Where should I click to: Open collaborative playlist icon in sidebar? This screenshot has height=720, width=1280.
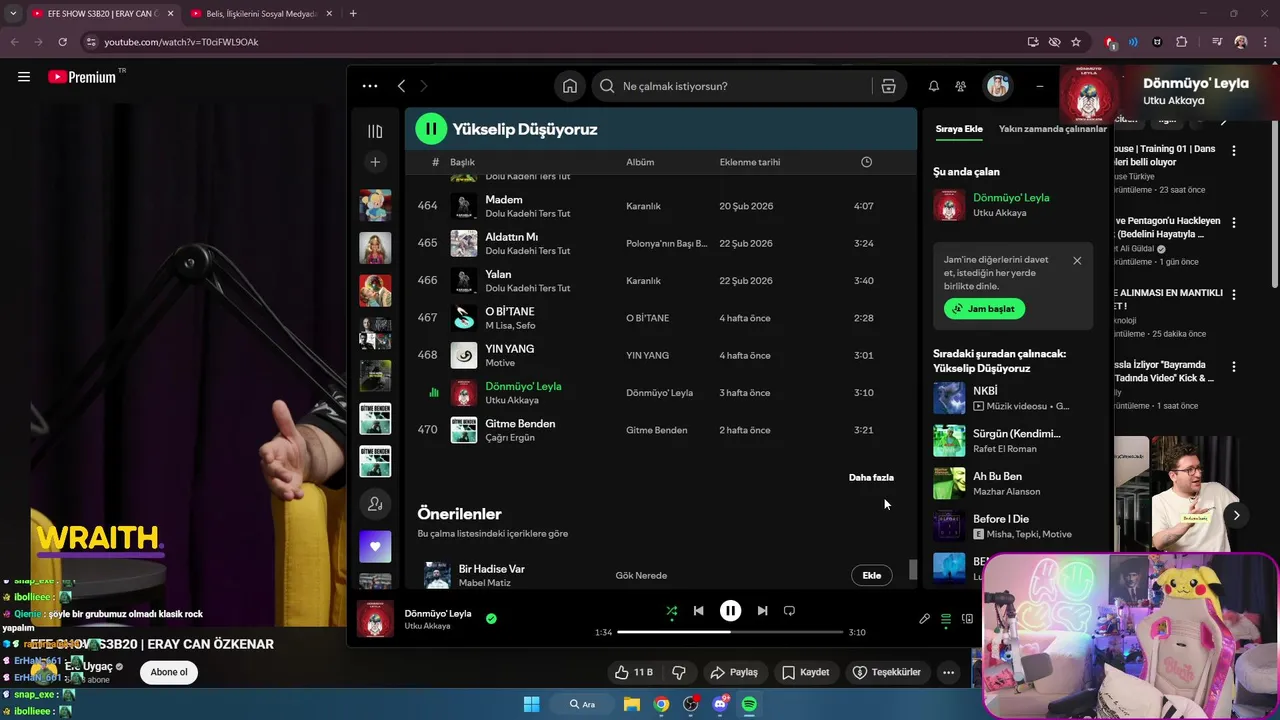(375, 504)
